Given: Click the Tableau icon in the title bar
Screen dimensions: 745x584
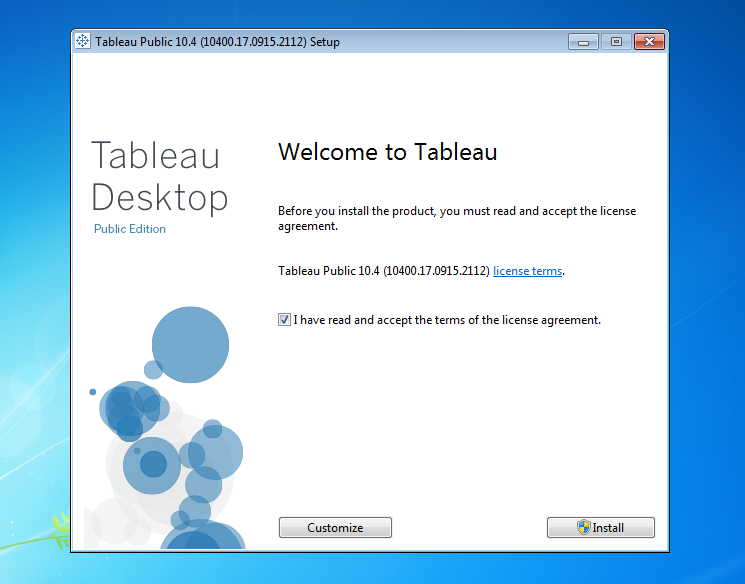Looking at the screenshot, I should coord(83,41).
